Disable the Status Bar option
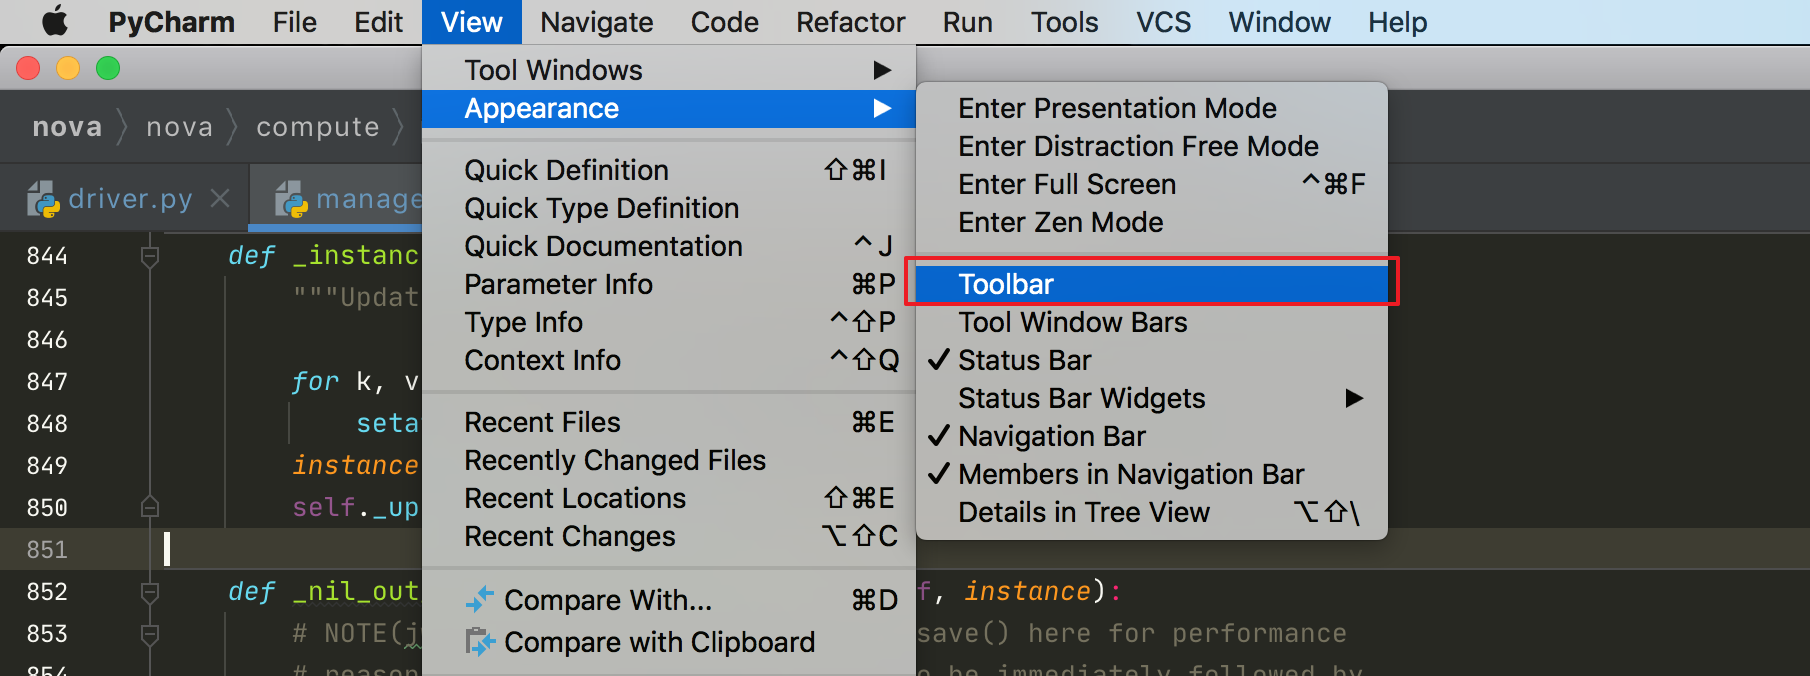The height and width of the screenshot is (676, 1810). (x=1024, y=360)
